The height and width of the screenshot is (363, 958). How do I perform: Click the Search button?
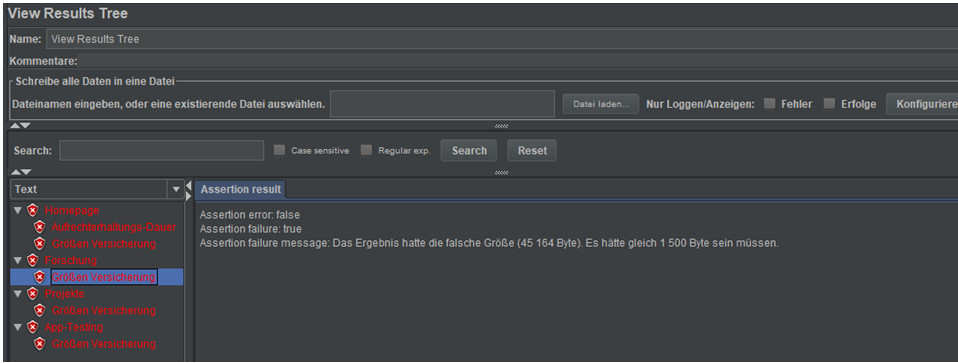tap(469, 150)
